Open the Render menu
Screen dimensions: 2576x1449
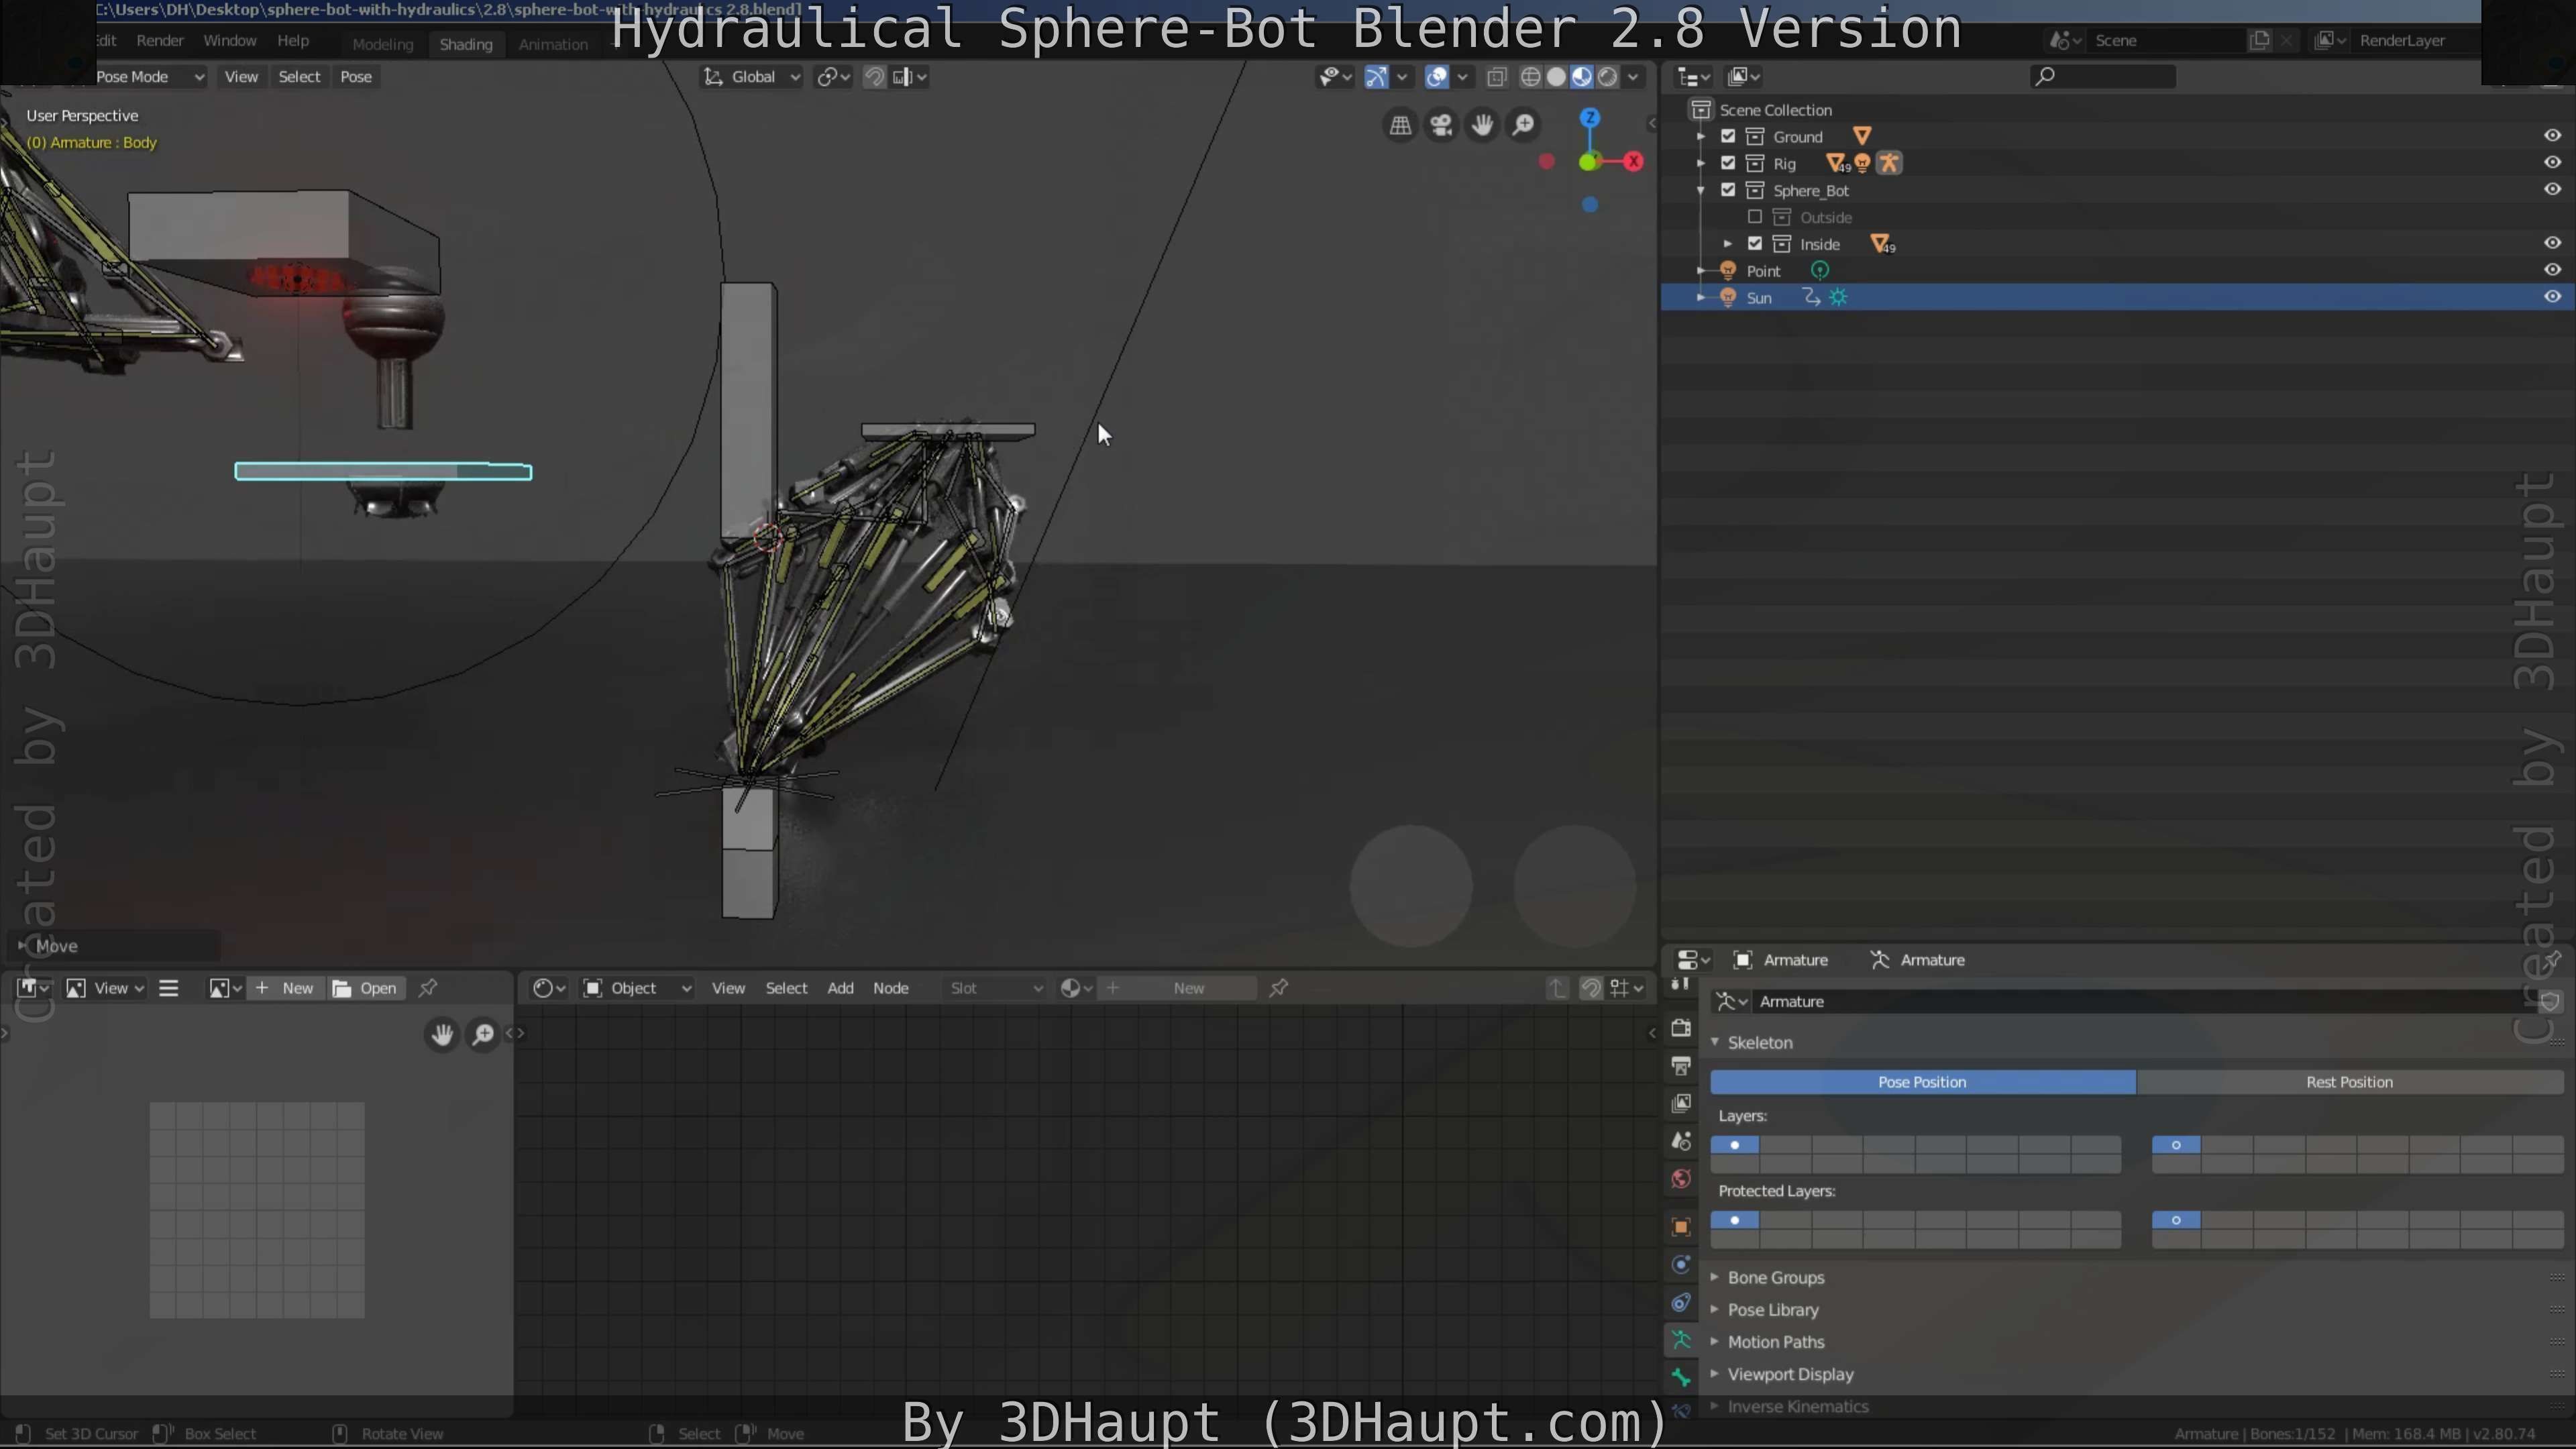160,41
